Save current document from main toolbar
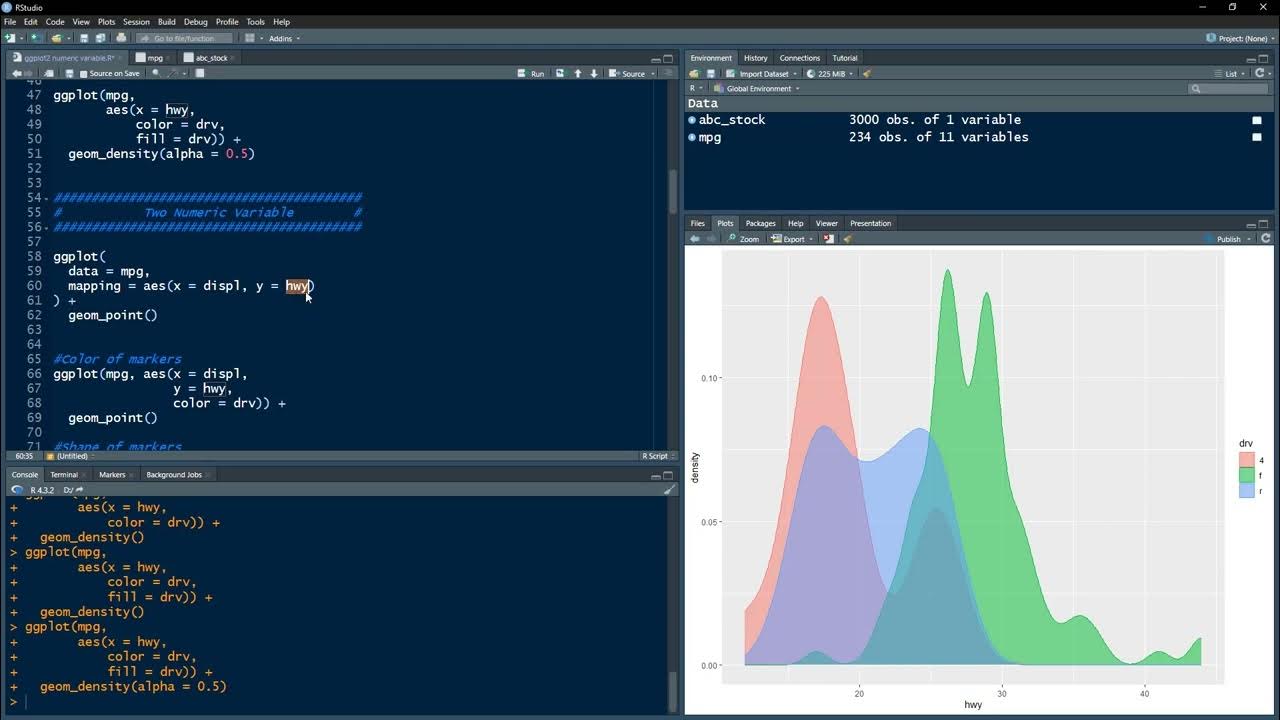 (84, 38)
